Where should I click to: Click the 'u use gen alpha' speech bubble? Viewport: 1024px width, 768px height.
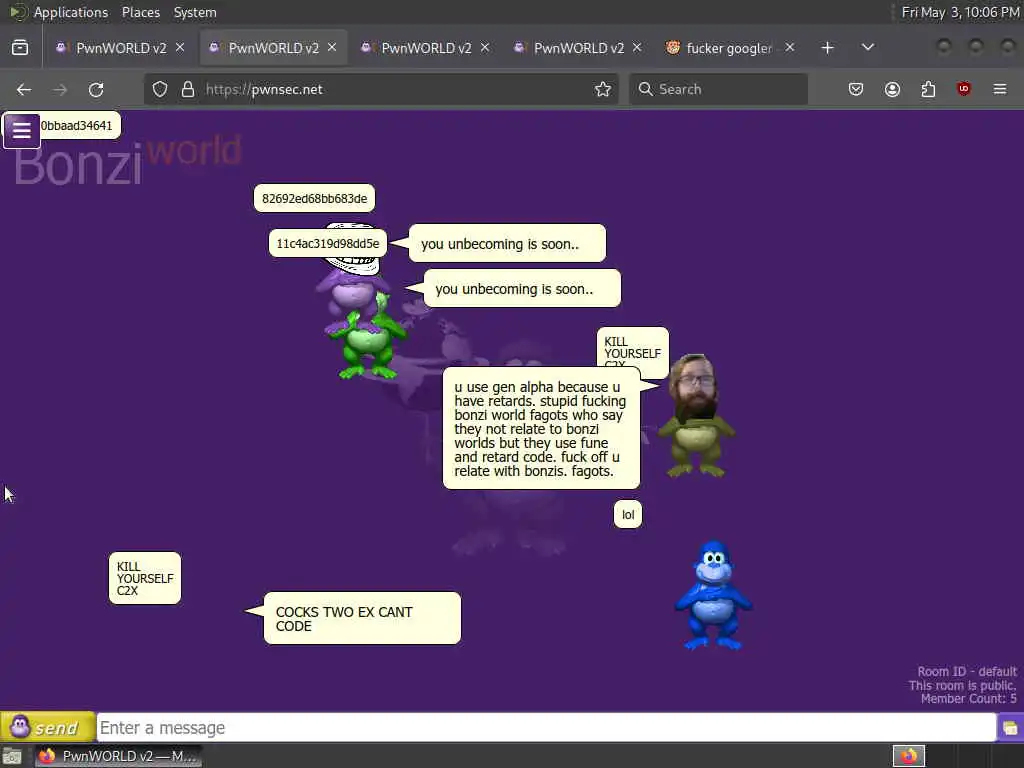point(541,428)
